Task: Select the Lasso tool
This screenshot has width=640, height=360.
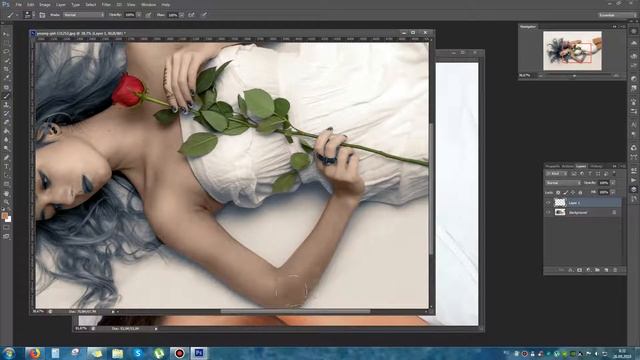Action: pyautogui.click(x=6, y=52)
